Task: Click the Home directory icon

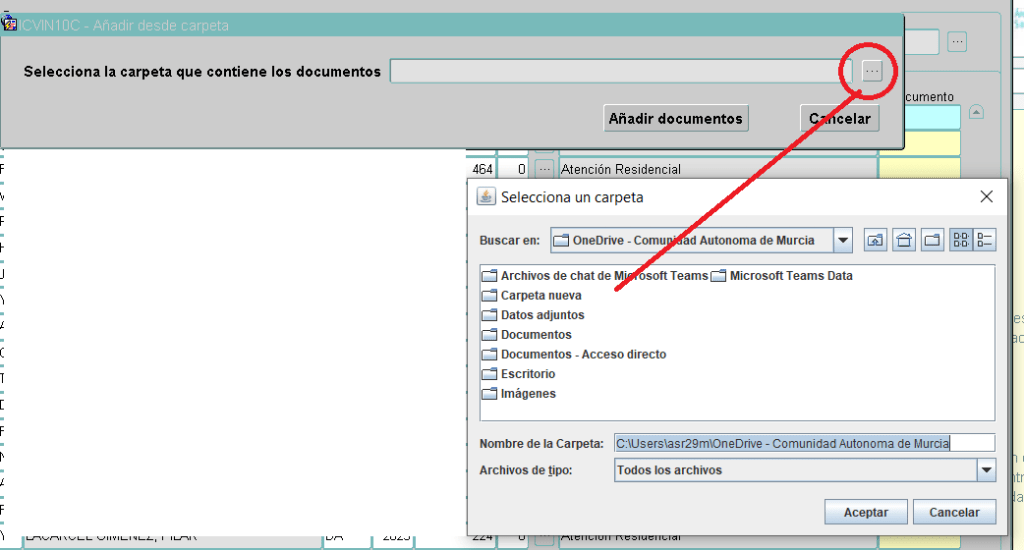Action: [904, 240]
